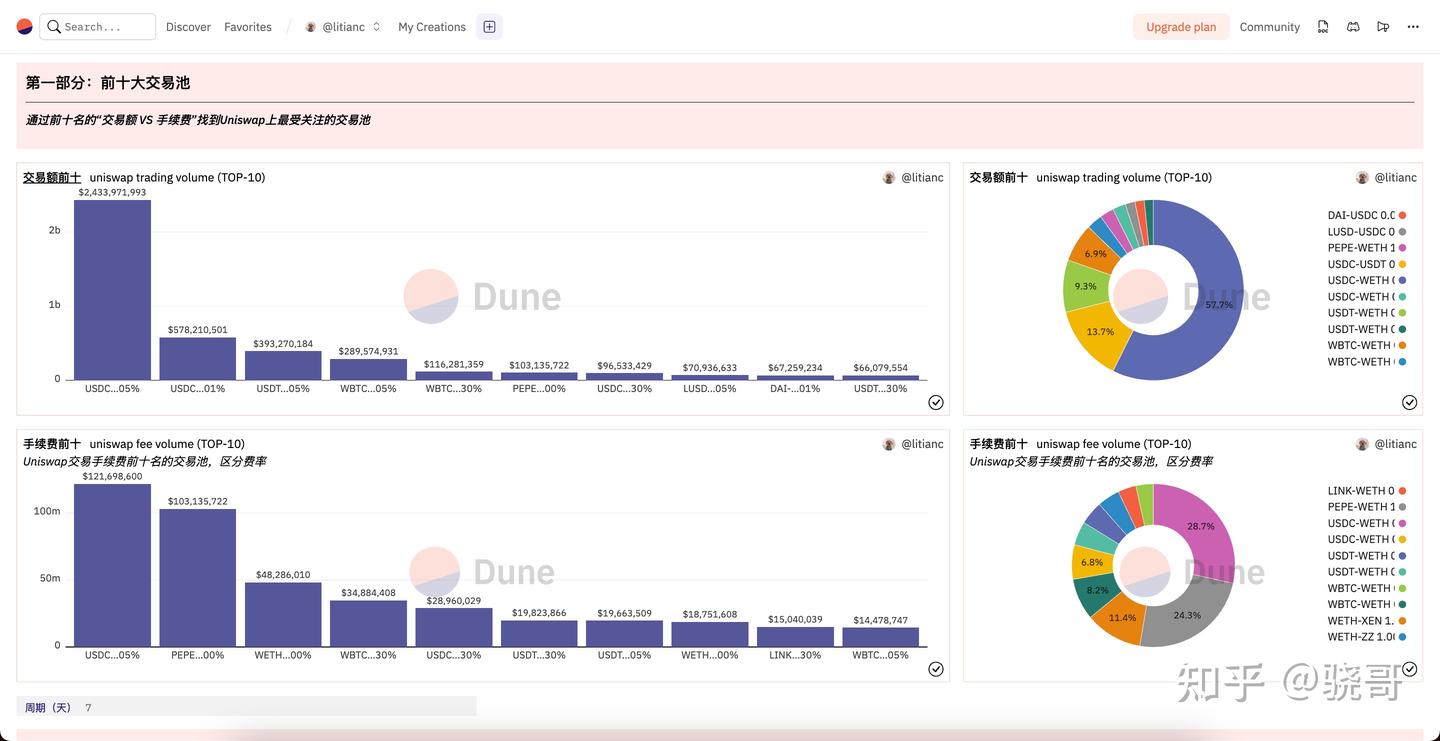This screenshot has width=1440, height=741.
Task: Toggle PEPE-WETH legend entry in trading volume pie
Action: click(x=1366, y=248)
